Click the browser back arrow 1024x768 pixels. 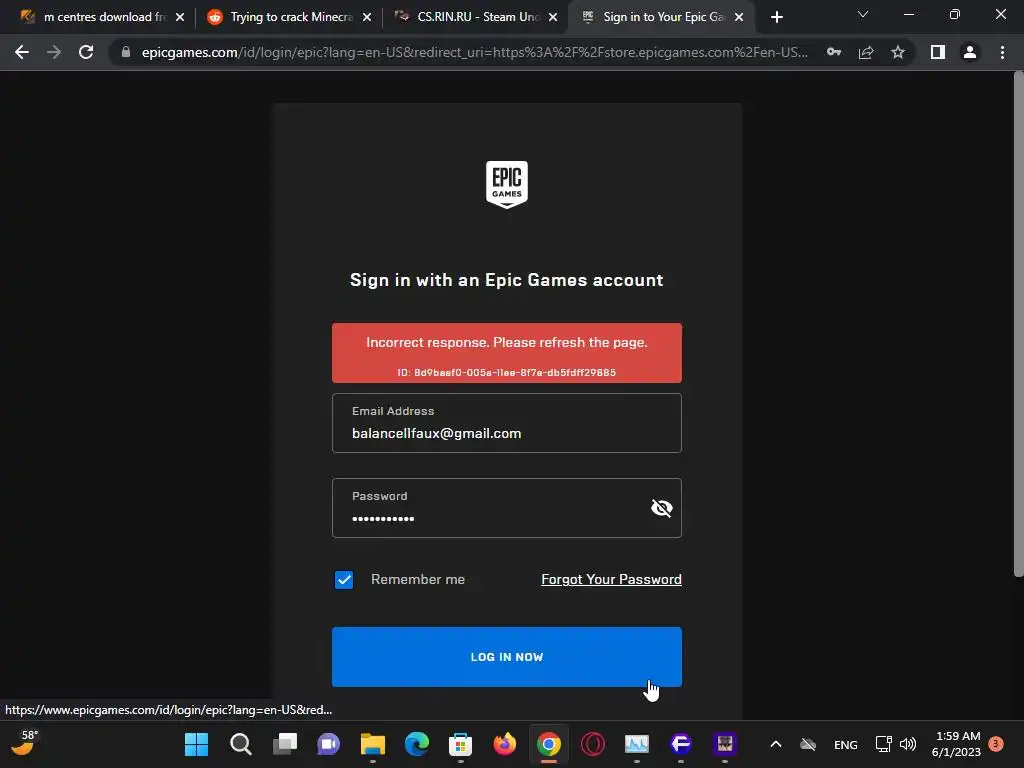tap(22, 52)
